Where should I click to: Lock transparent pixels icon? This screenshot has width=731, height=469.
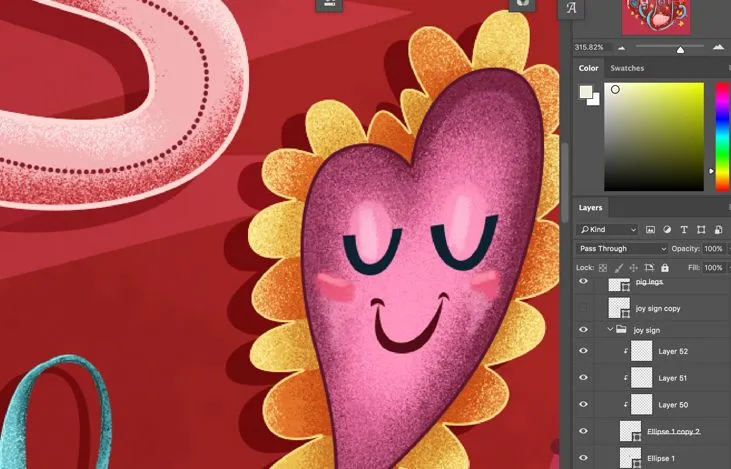tap(603, 268)
